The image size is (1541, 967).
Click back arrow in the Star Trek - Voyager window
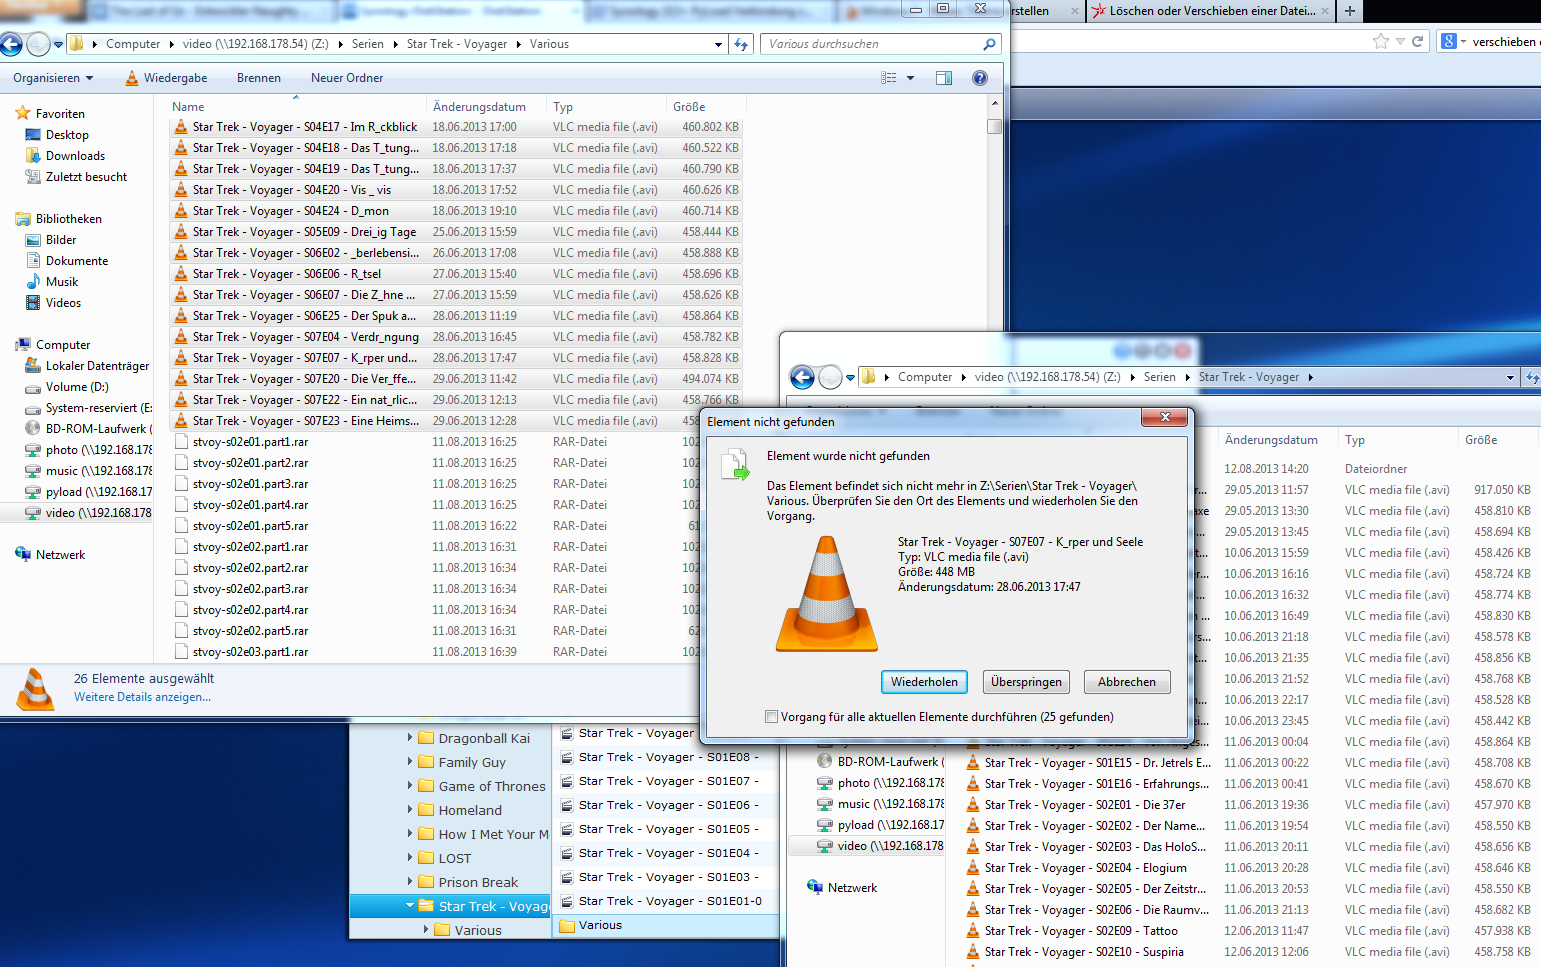coord(802,377)
